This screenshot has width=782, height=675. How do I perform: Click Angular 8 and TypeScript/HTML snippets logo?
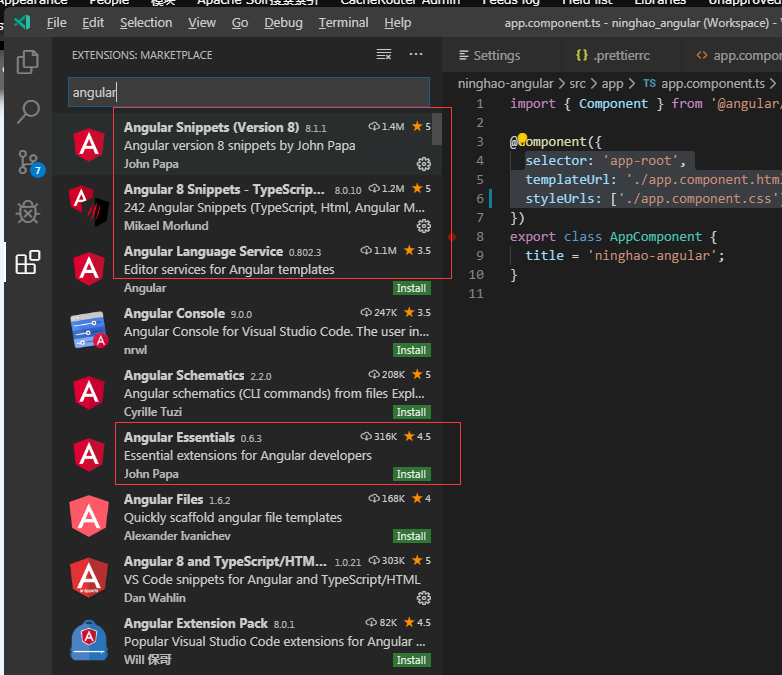(x=89, y=578)
